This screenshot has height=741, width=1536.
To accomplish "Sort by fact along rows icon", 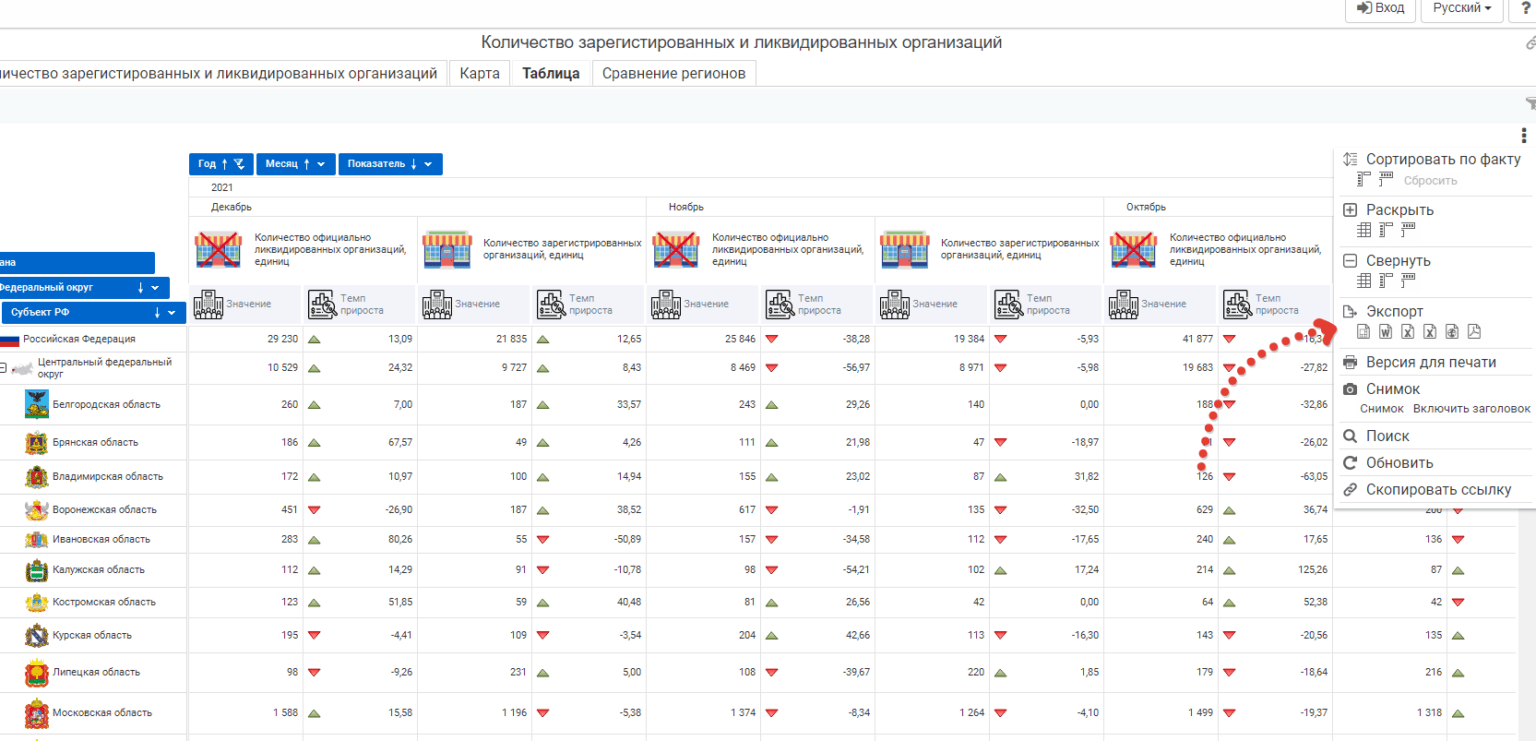I will 1364,180.
